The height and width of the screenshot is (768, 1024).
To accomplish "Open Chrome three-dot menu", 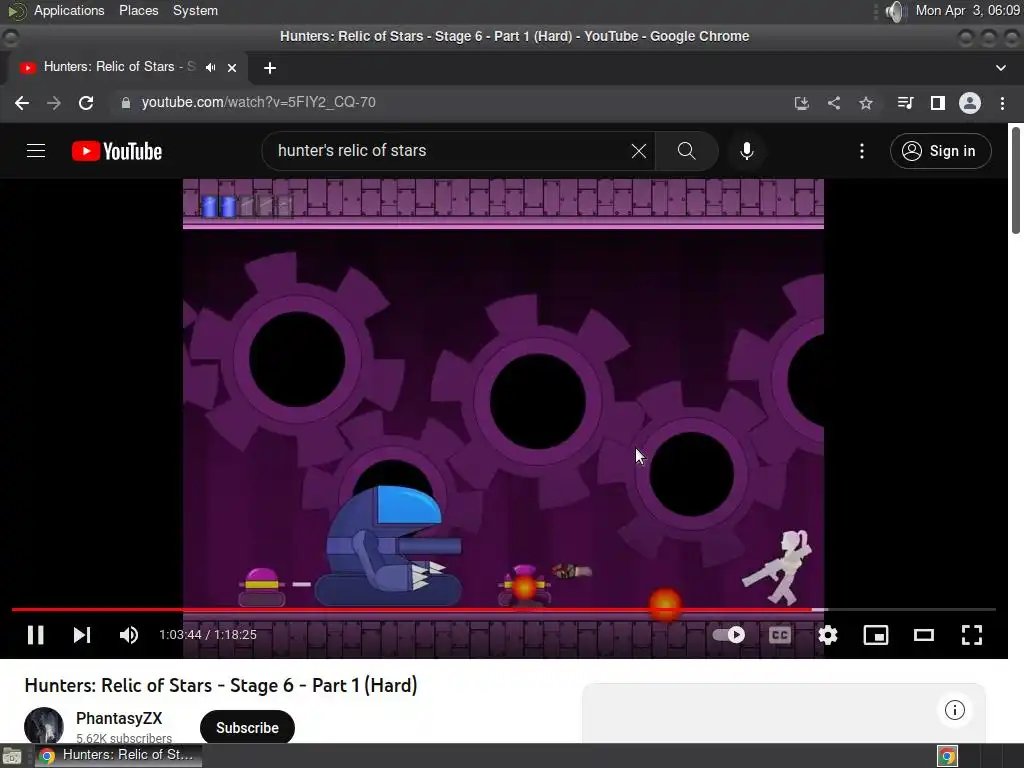I will click(x=1002, y=103).
